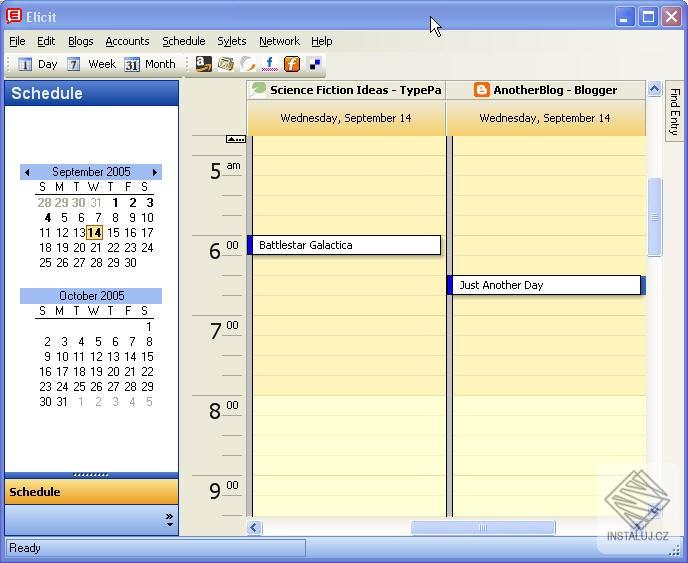Click the earlier appointments arrow indicator
Image resolution: width=688 pixels, height=563 pixels.
[x=236, y=139]
